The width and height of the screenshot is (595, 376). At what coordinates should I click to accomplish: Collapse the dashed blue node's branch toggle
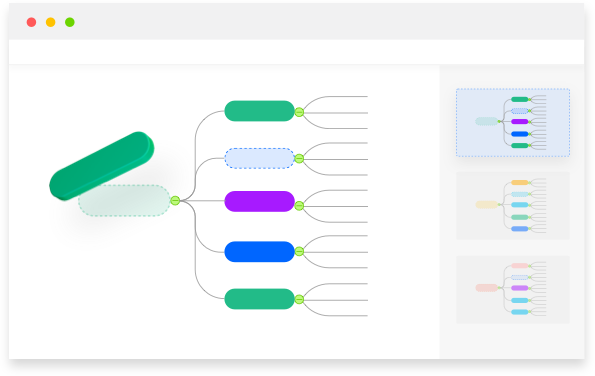point(299,159)
